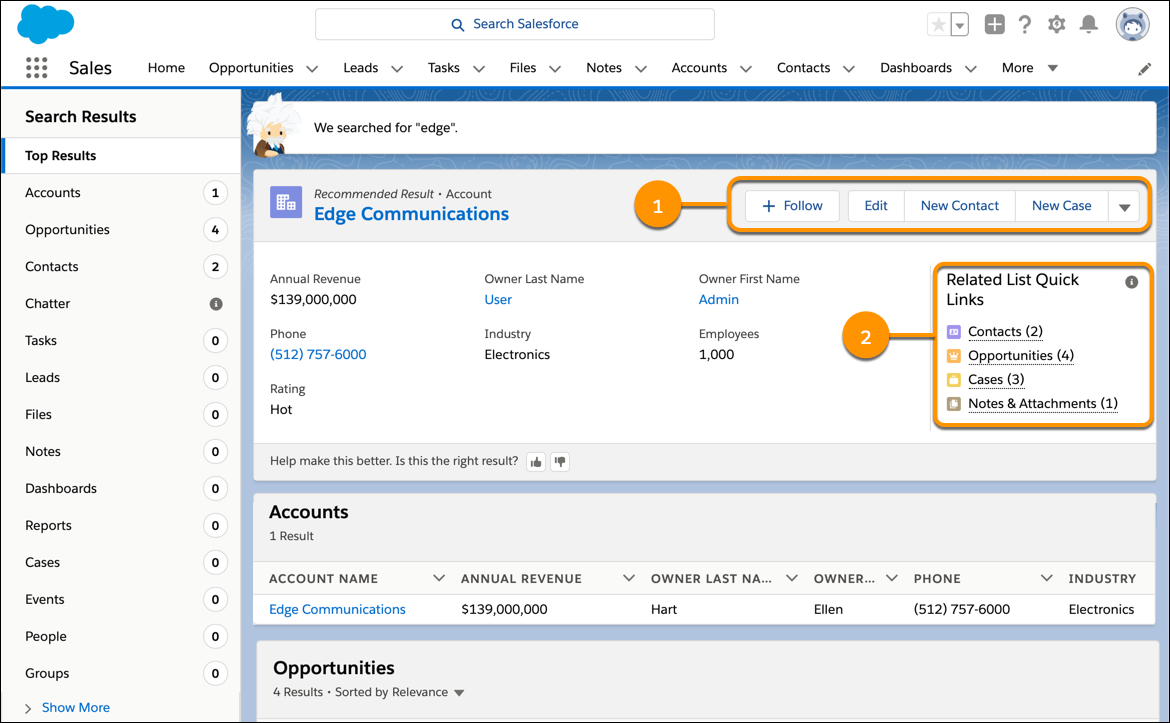
Task: Expand the Leads tab dropdown chevron
Action: pyautogui.click(x=397, y=69)
